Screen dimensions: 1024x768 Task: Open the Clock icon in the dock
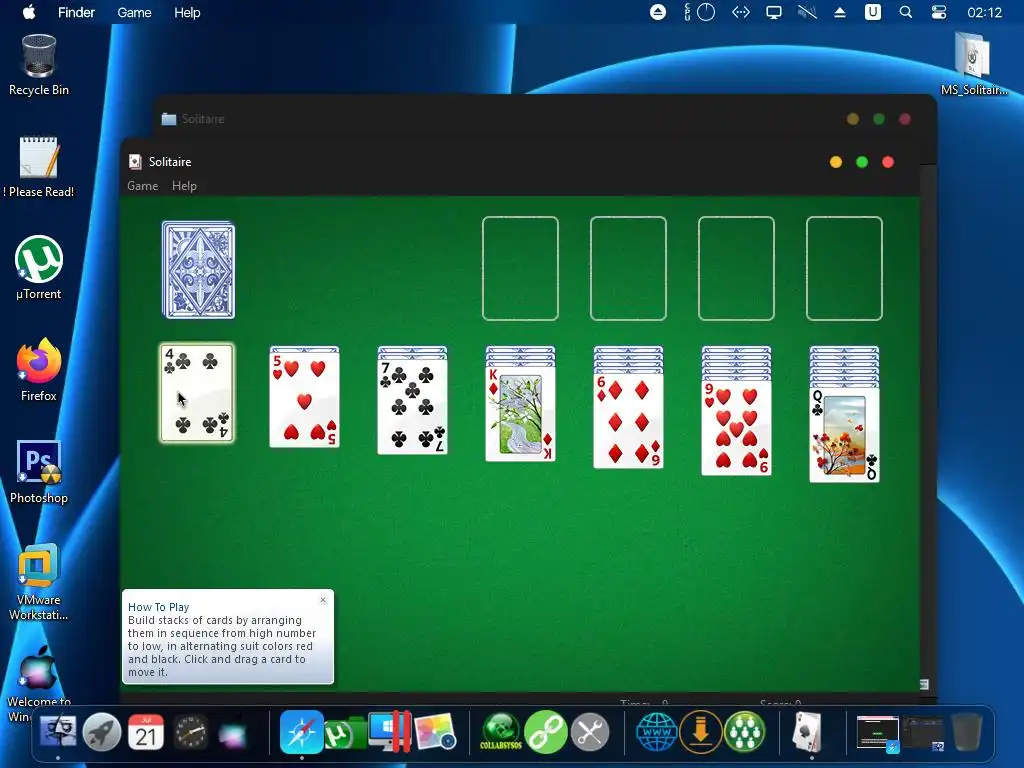click(x=191, y=732)
